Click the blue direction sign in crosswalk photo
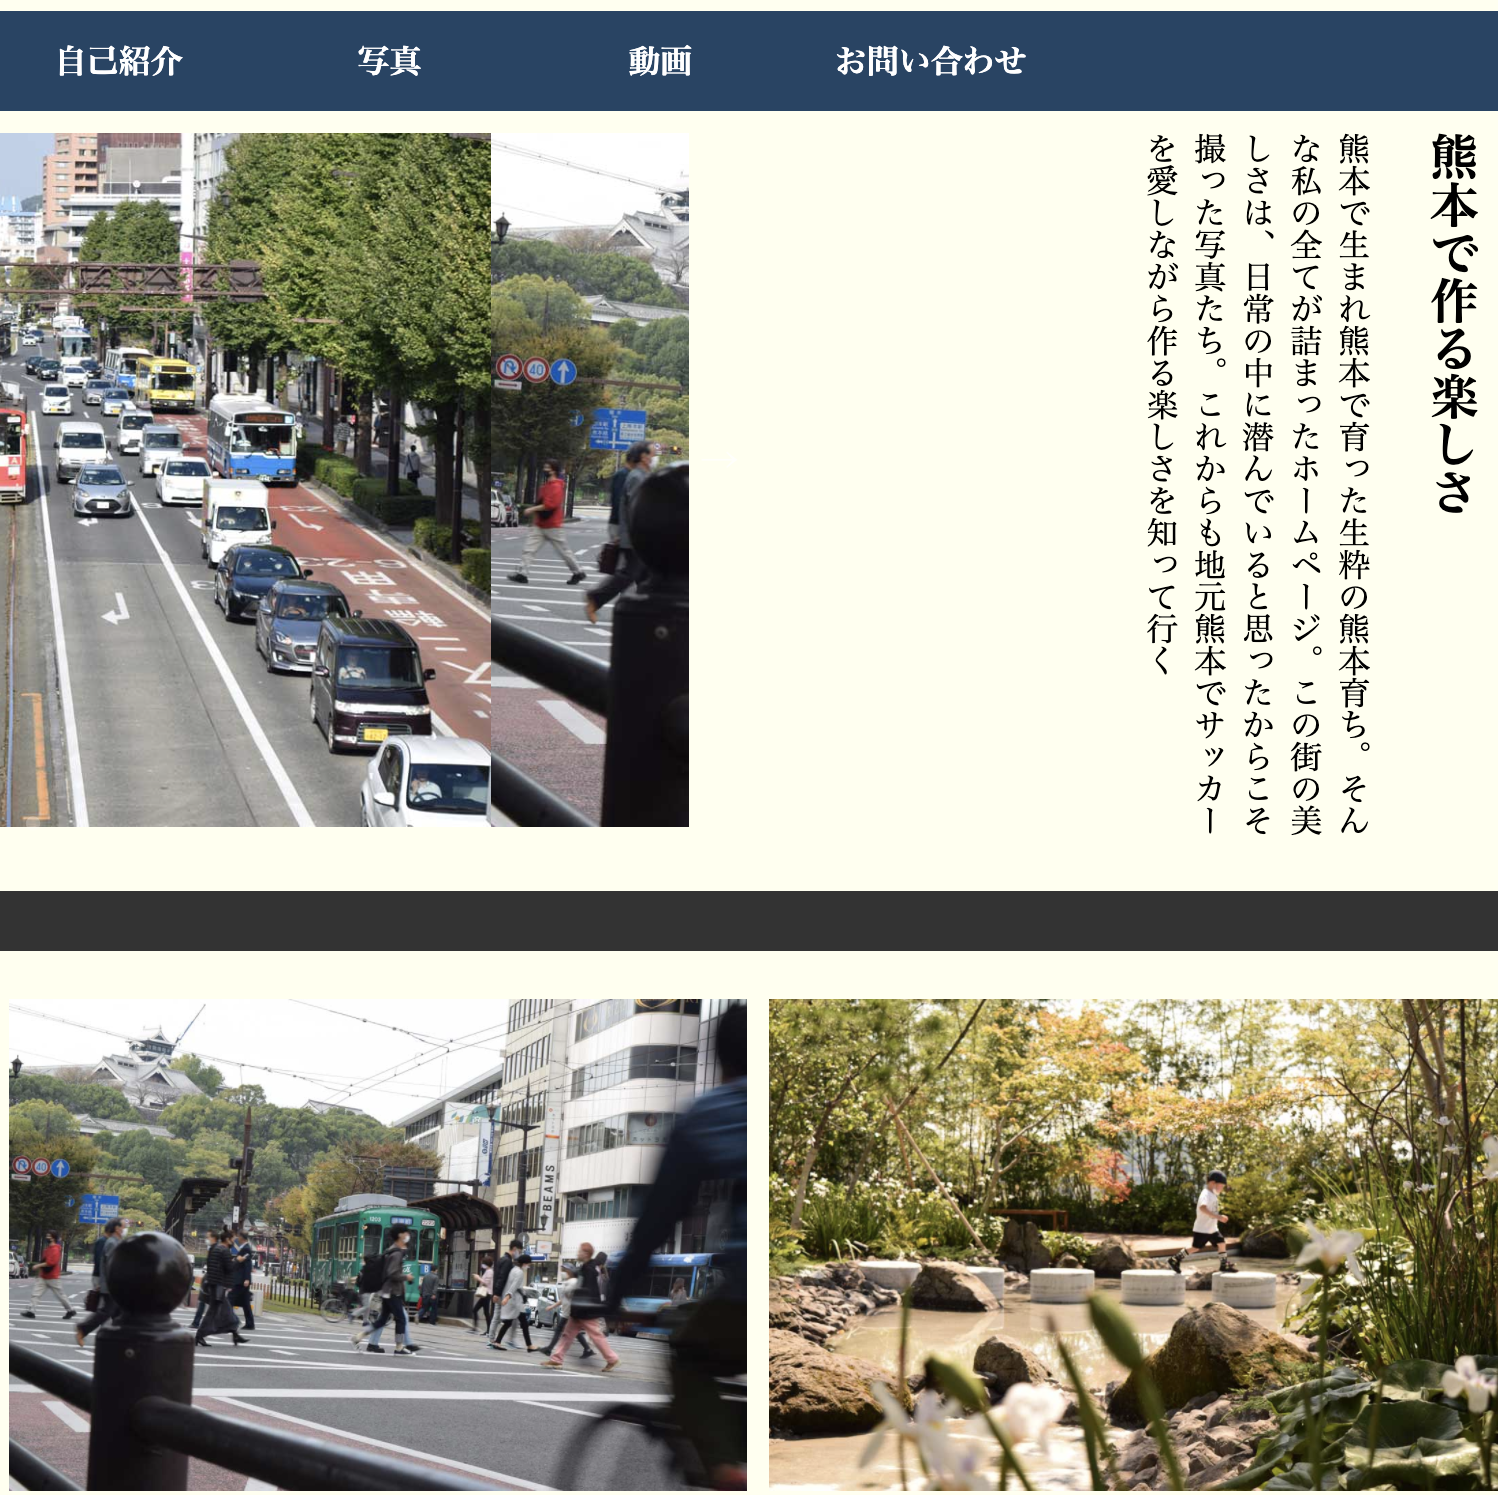 pos(618,429)
